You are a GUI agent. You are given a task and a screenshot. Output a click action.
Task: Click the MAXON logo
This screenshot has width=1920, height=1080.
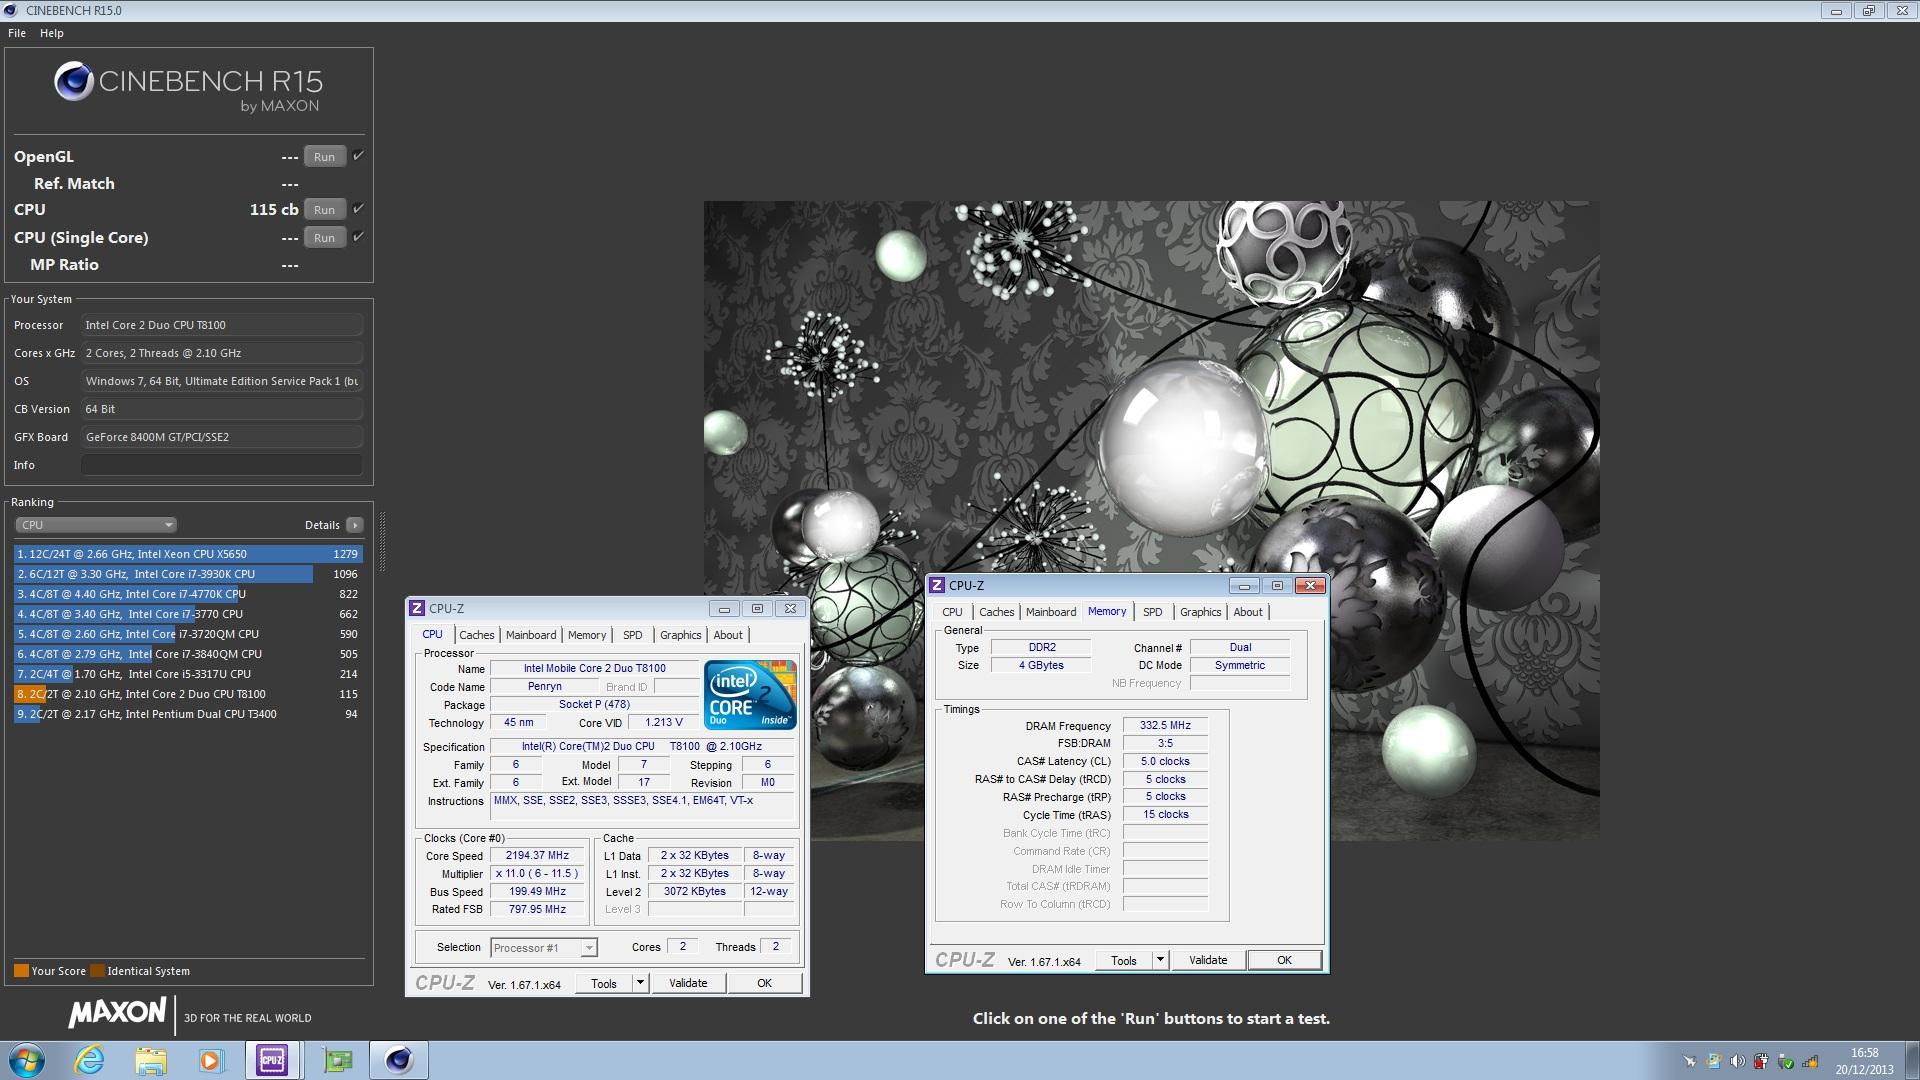[x=117, y=1013]
